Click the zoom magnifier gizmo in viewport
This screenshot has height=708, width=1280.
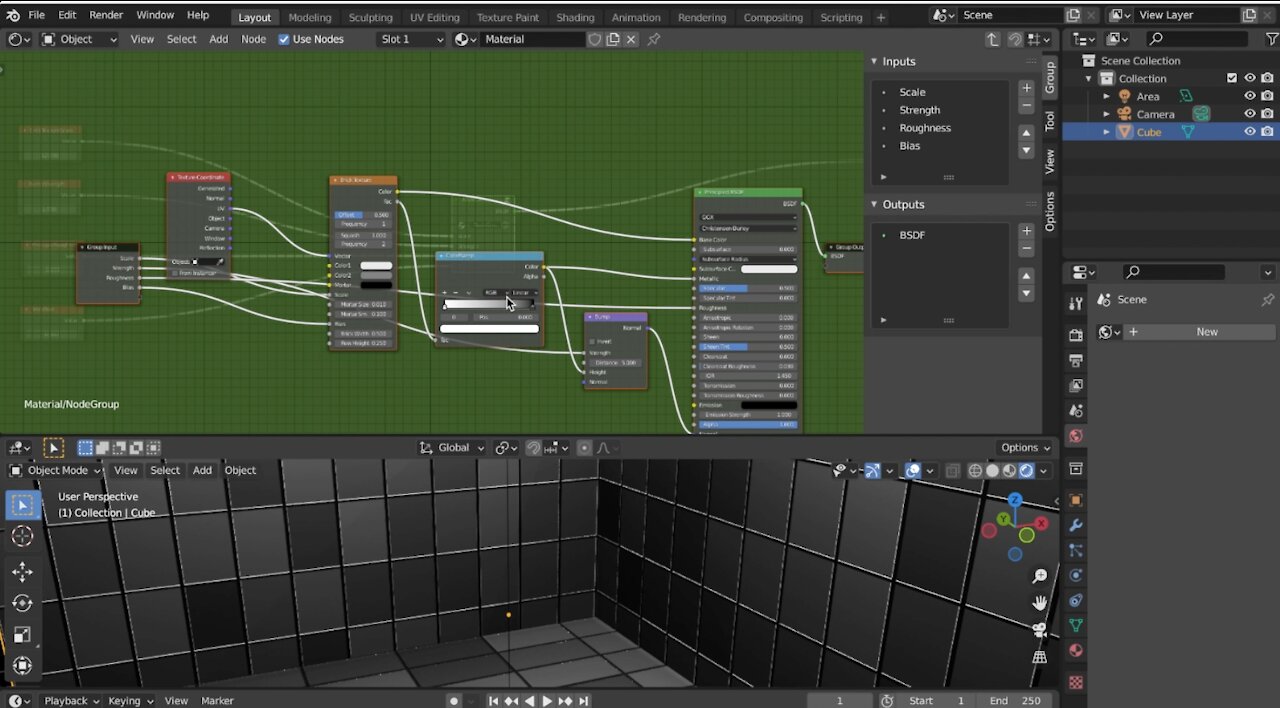1040,576
